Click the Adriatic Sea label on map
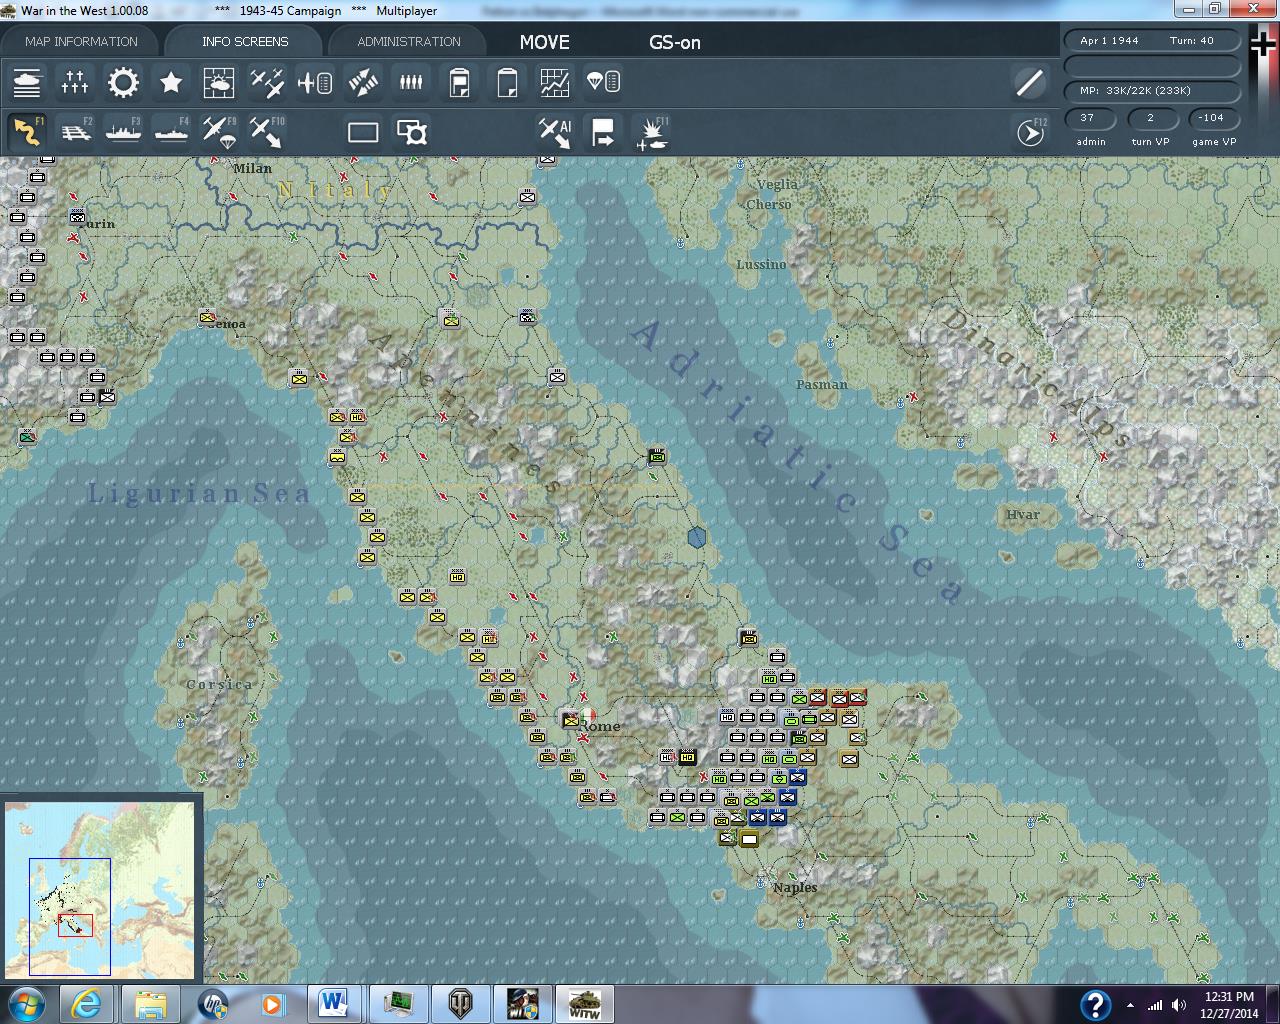 click(798, 460)
